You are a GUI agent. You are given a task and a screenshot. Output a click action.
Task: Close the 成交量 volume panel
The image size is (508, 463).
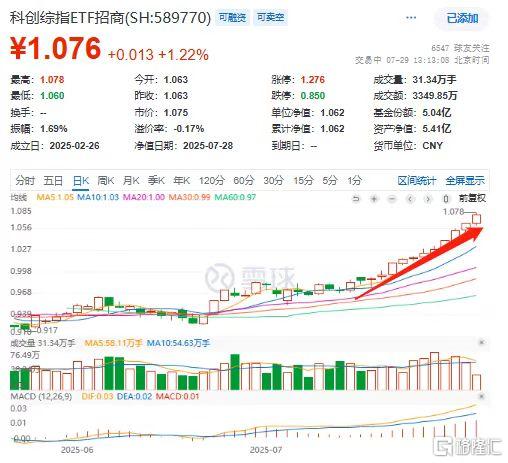[x=481, y=342]
